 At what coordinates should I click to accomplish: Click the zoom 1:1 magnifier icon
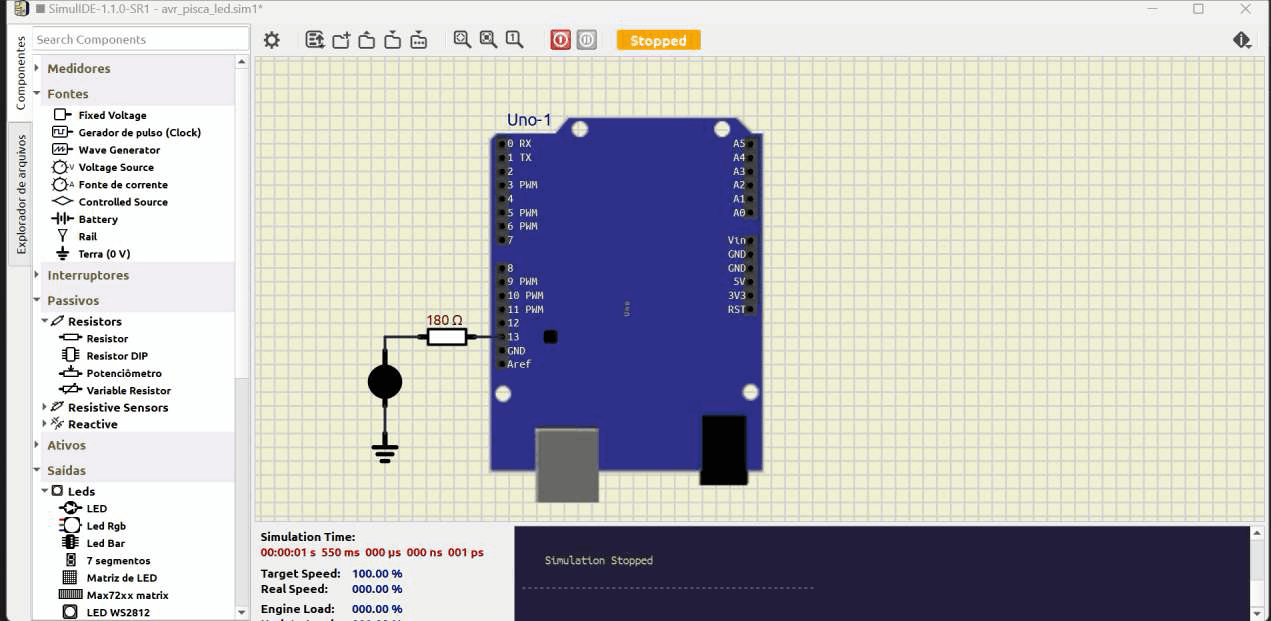[514, 40]
